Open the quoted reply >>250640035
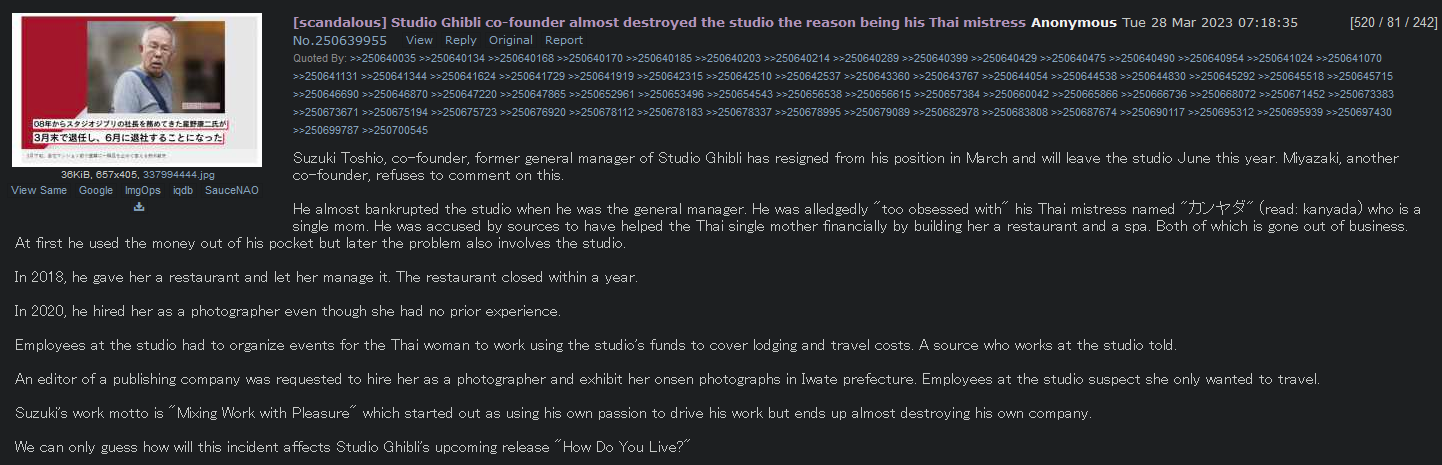 click(x=384, y=58)
